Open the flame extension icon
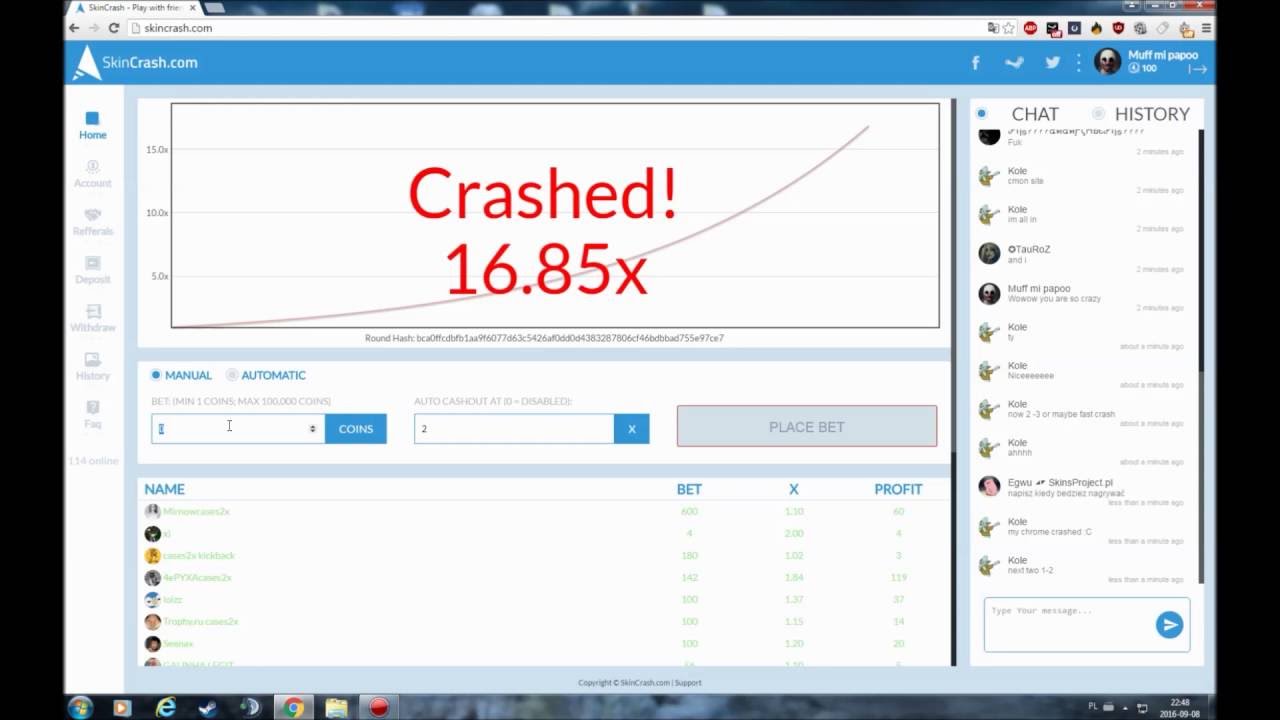Viewport: 1280px width, 720px height. (x=1096, y=28)
